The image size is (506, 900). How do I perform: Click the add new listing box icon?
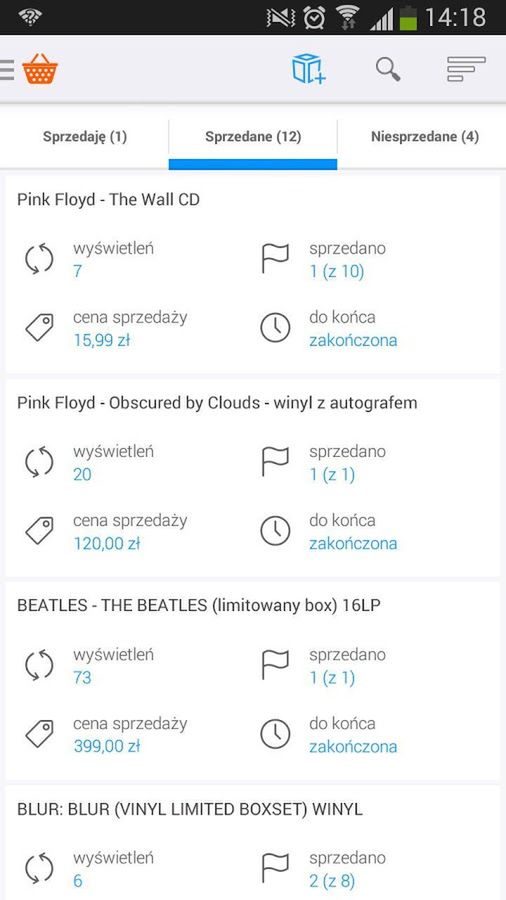coord(309,69)
